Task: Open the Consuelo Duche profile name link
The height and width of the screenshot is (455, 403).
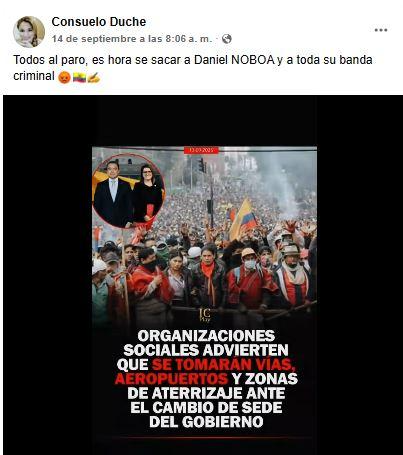Action: coord(99,22)
